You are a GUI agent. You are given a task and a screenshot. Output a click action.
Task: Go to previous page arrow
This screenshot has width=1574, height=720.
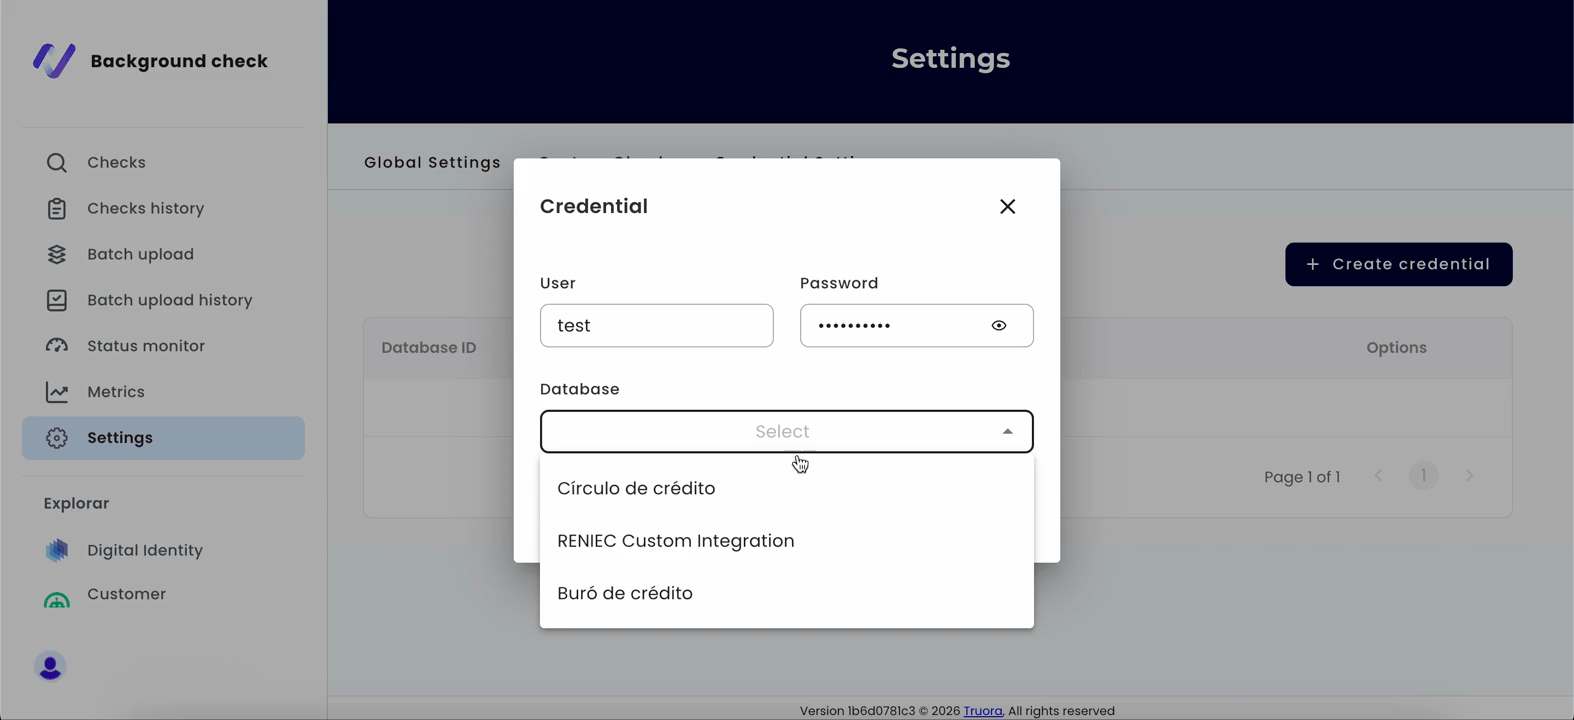coord(1378,476)
